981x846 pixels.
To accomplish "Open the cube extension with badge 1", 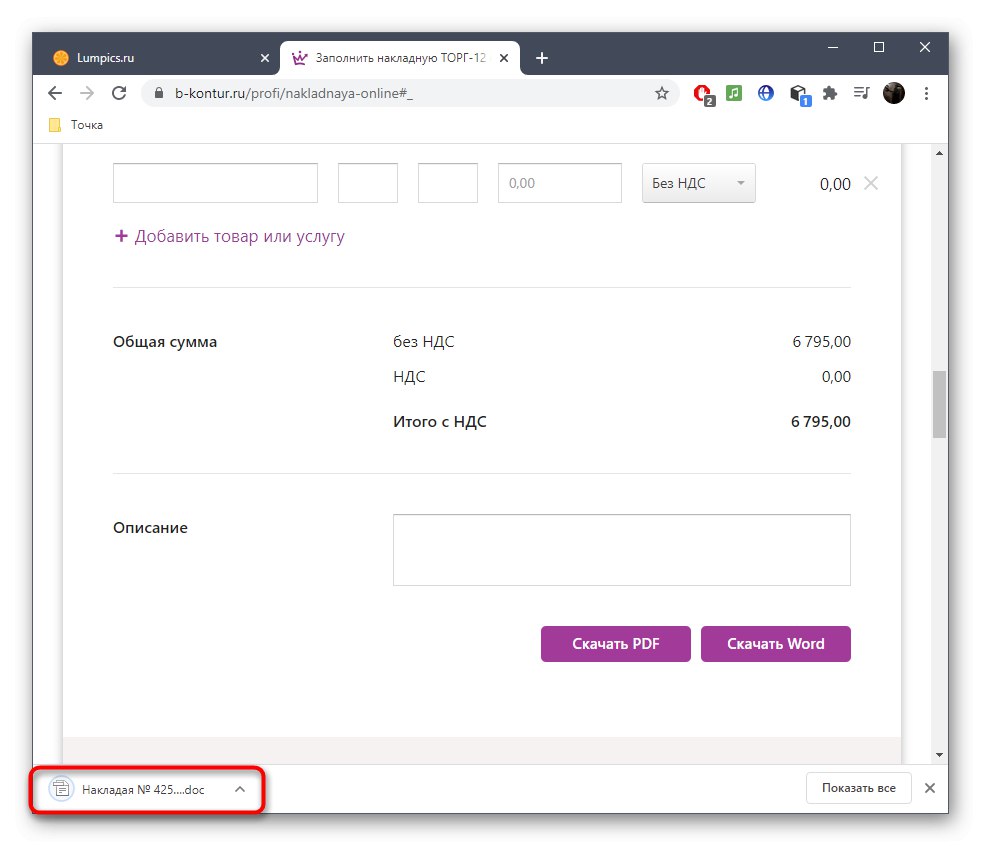I will [x=800, y=94].
